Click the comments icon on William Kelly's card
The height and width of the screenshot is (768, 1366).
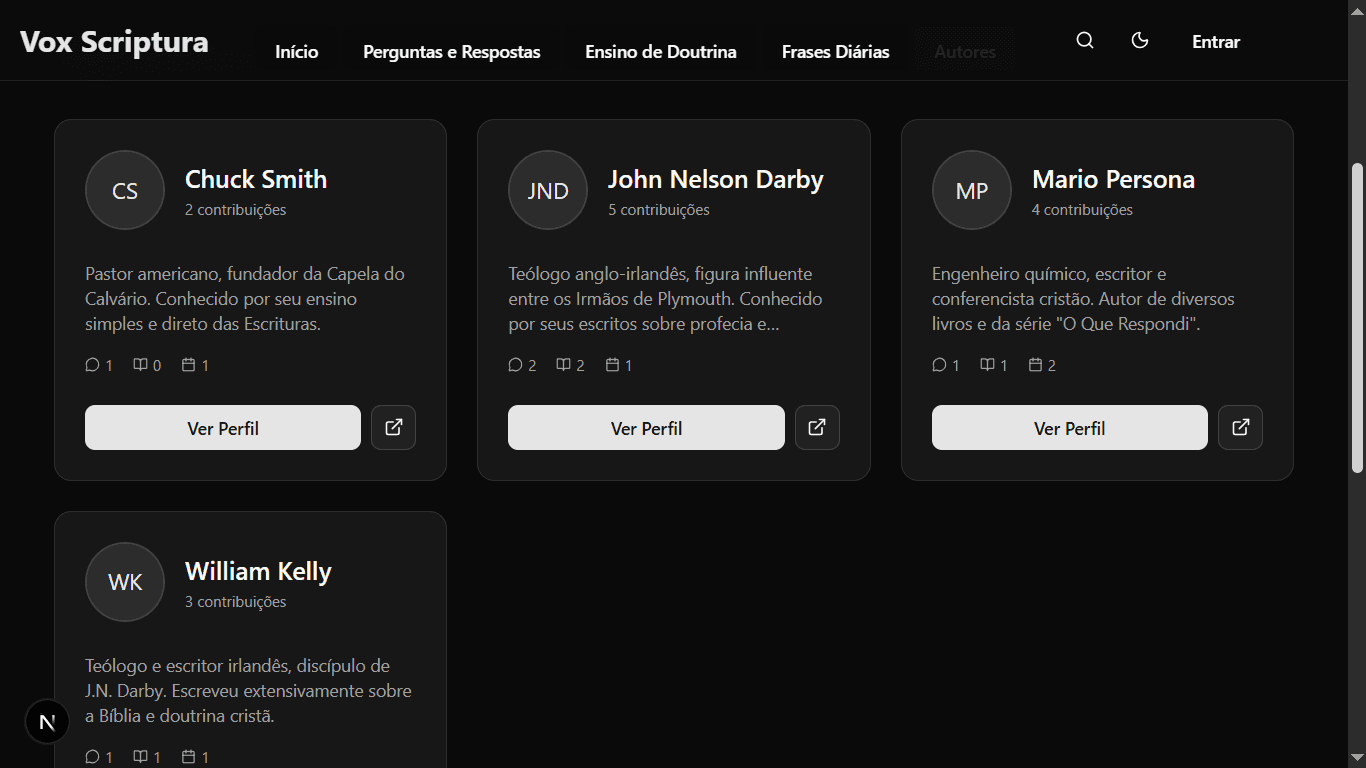90,757
